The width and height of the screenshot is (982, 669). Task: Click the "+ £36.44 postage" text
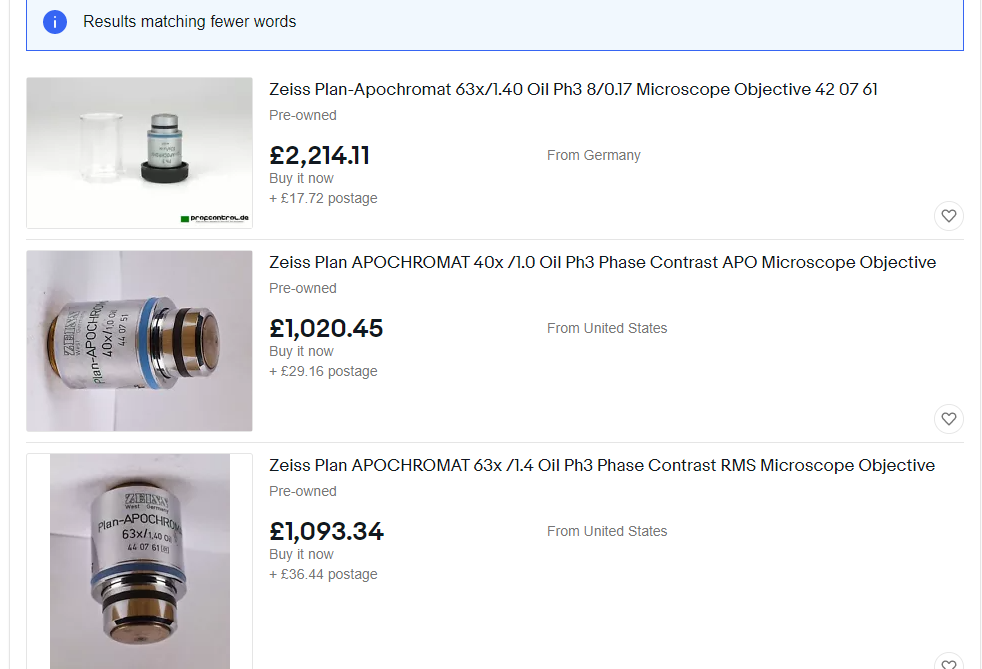(x=323, y=574)
